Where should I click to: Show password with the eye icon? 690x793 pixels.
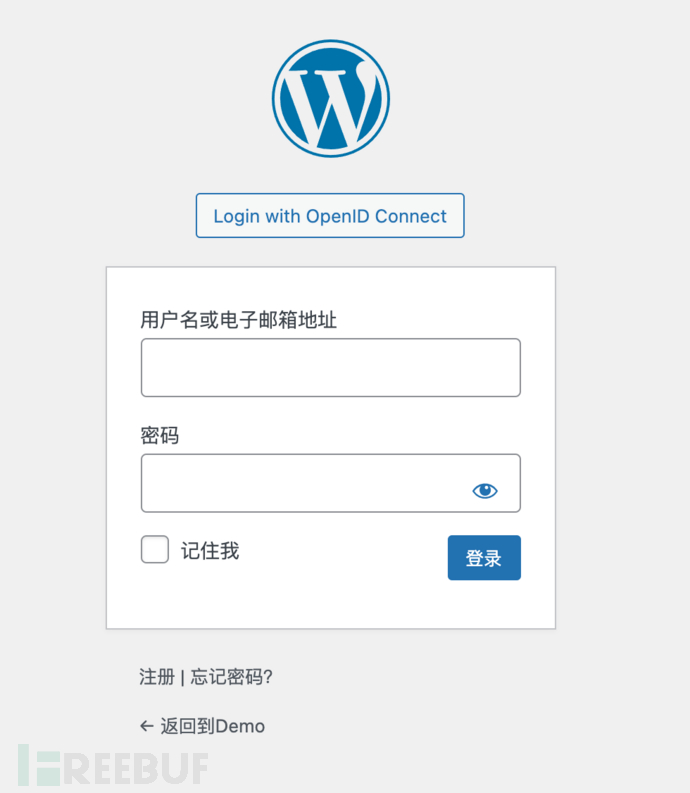[x=485, y=491]
